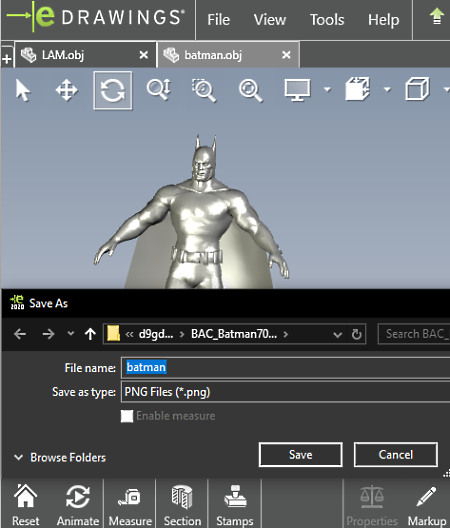
Task: Click the folder icon in the address bar
Action: point(114,333)
